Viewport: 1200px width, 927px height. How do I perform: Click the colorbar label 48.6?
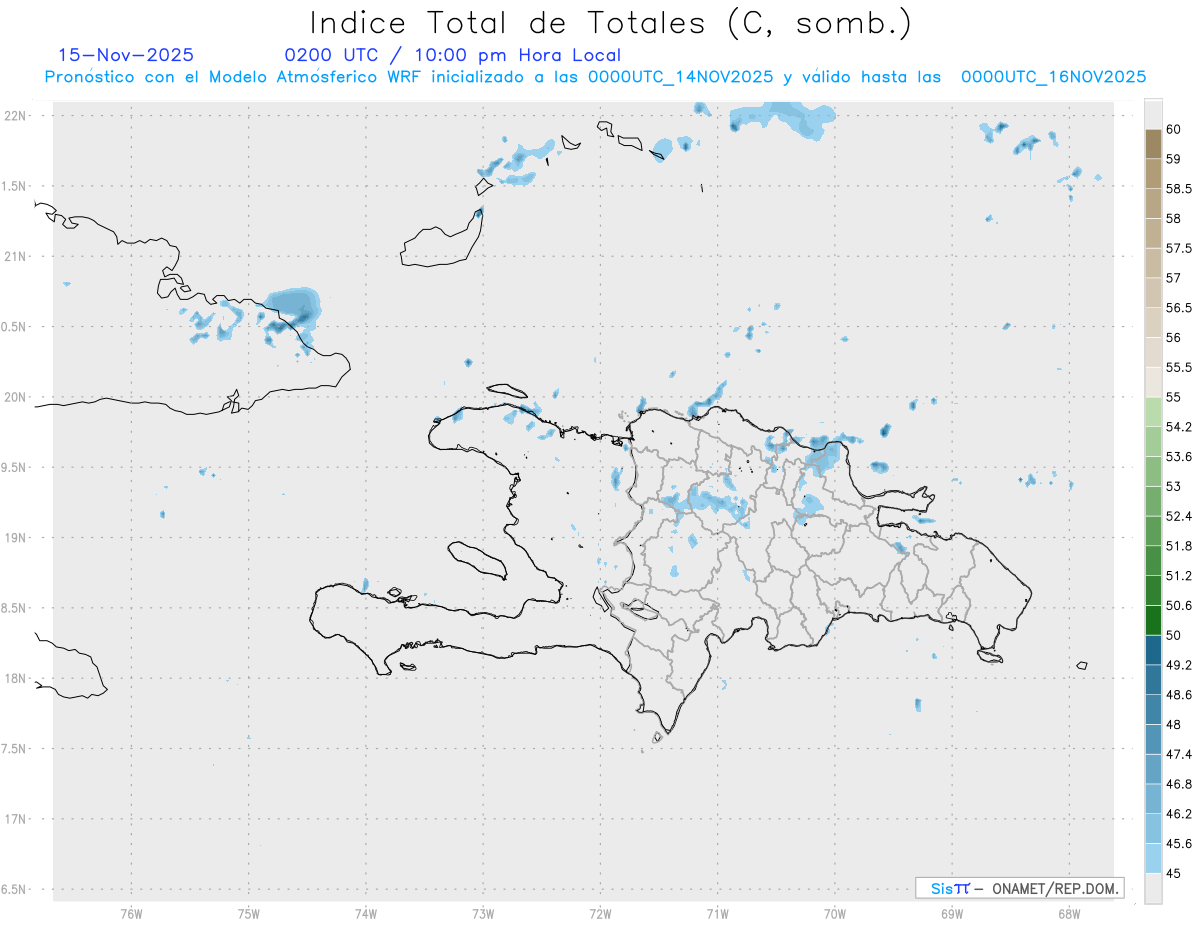pyautogui.click(x=1178, y=695)
